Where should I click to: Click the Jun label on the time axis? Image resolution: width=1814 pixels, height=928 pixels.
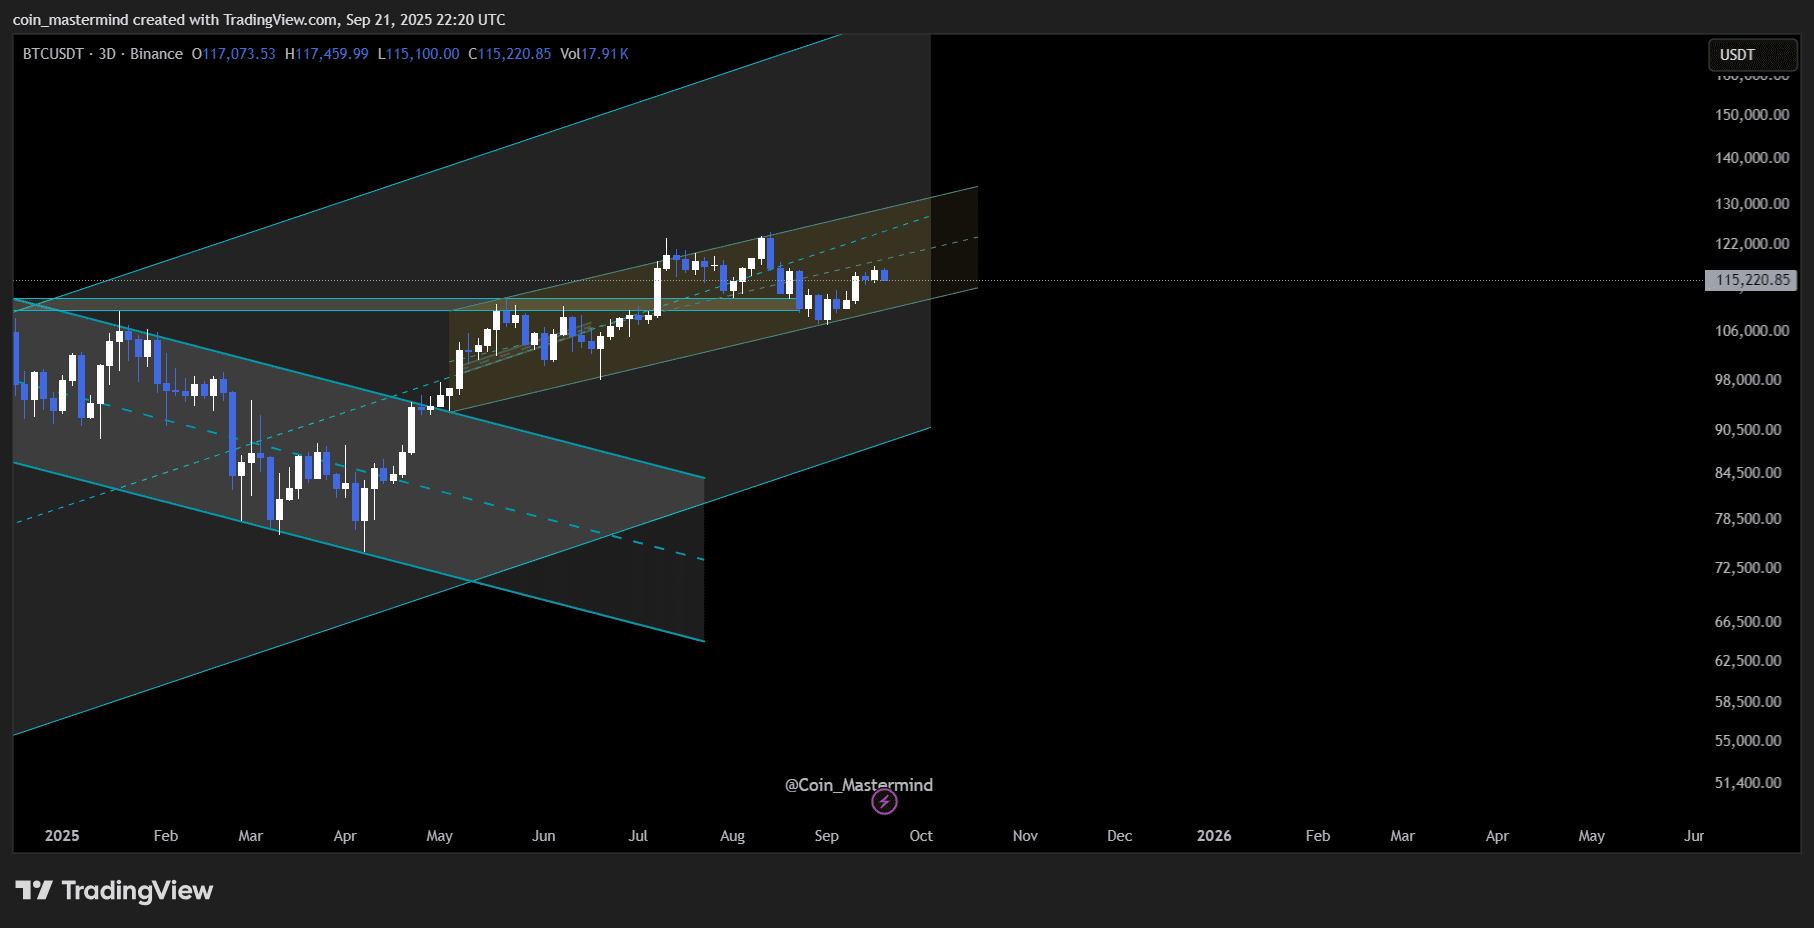tap(544, 836)
